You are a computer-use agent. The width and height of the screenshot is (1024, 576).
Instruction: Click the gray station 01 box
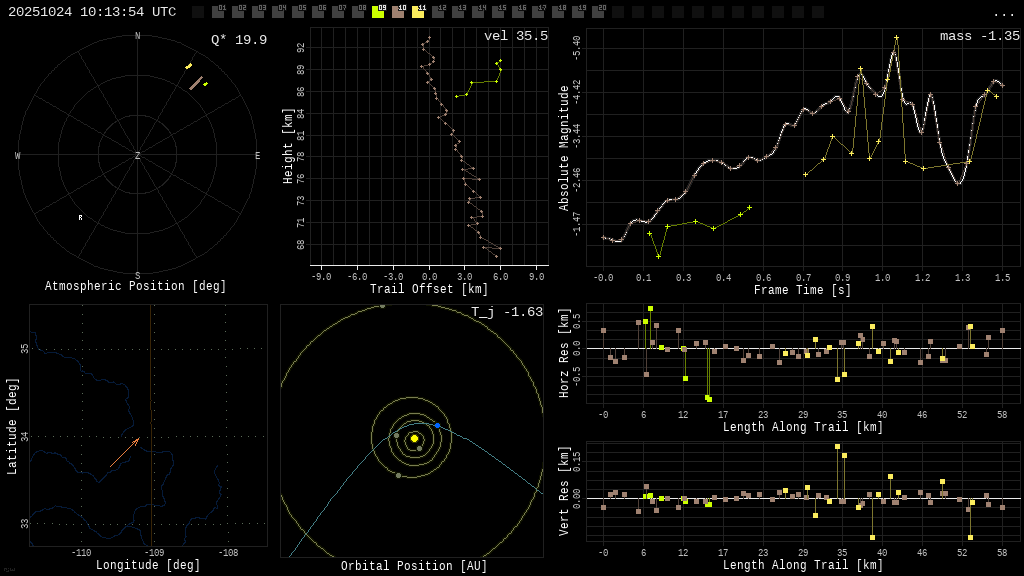218,12
